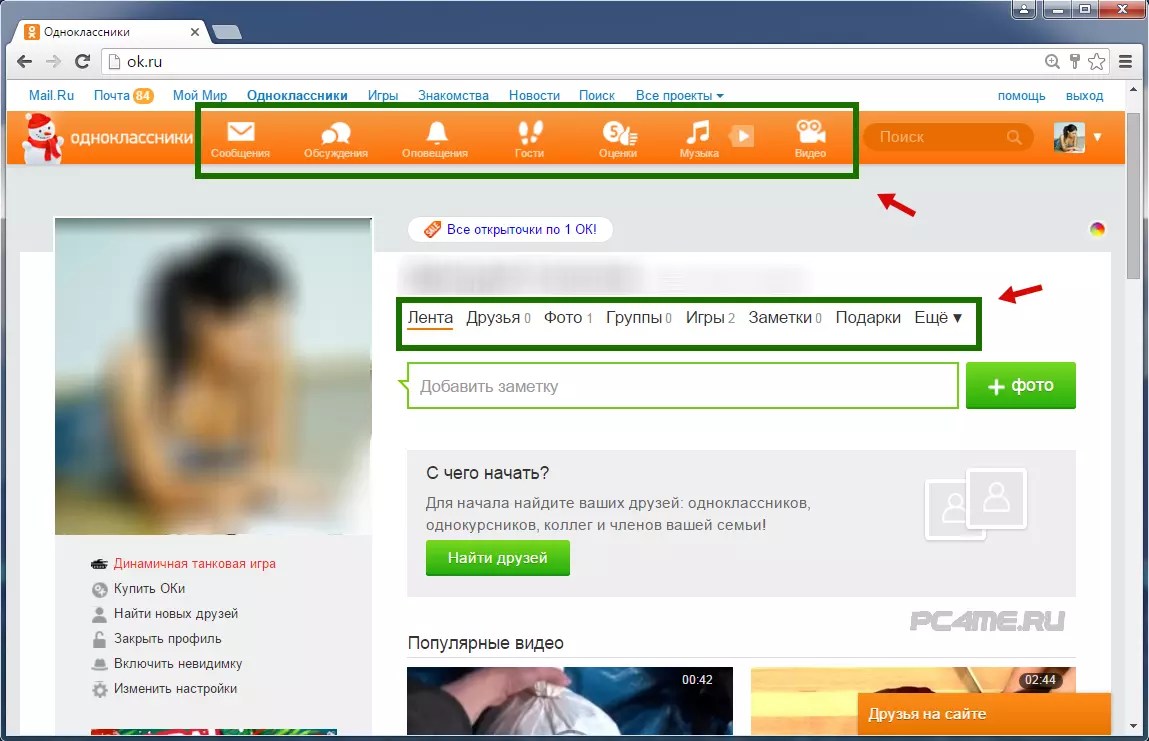The height and width of the screenshot is (741, 1149).
Task: Open Почта mail link
Action: pyautogui.click(x=111, y=95)
